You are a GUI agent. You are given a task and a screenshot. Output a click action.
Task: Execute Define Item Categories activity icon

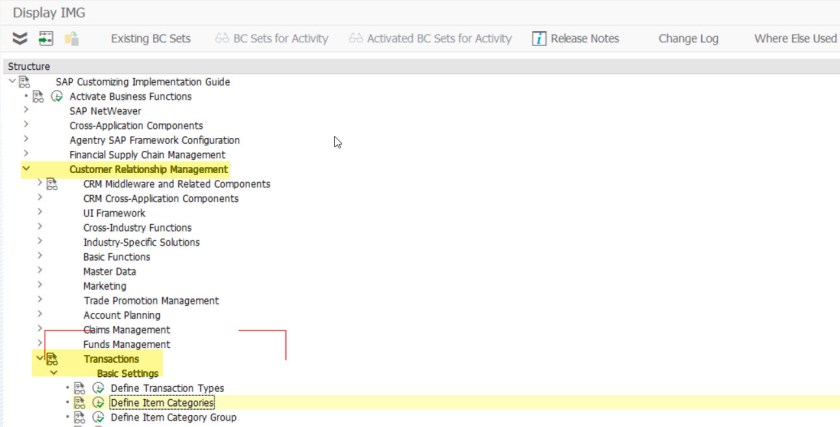98,402
